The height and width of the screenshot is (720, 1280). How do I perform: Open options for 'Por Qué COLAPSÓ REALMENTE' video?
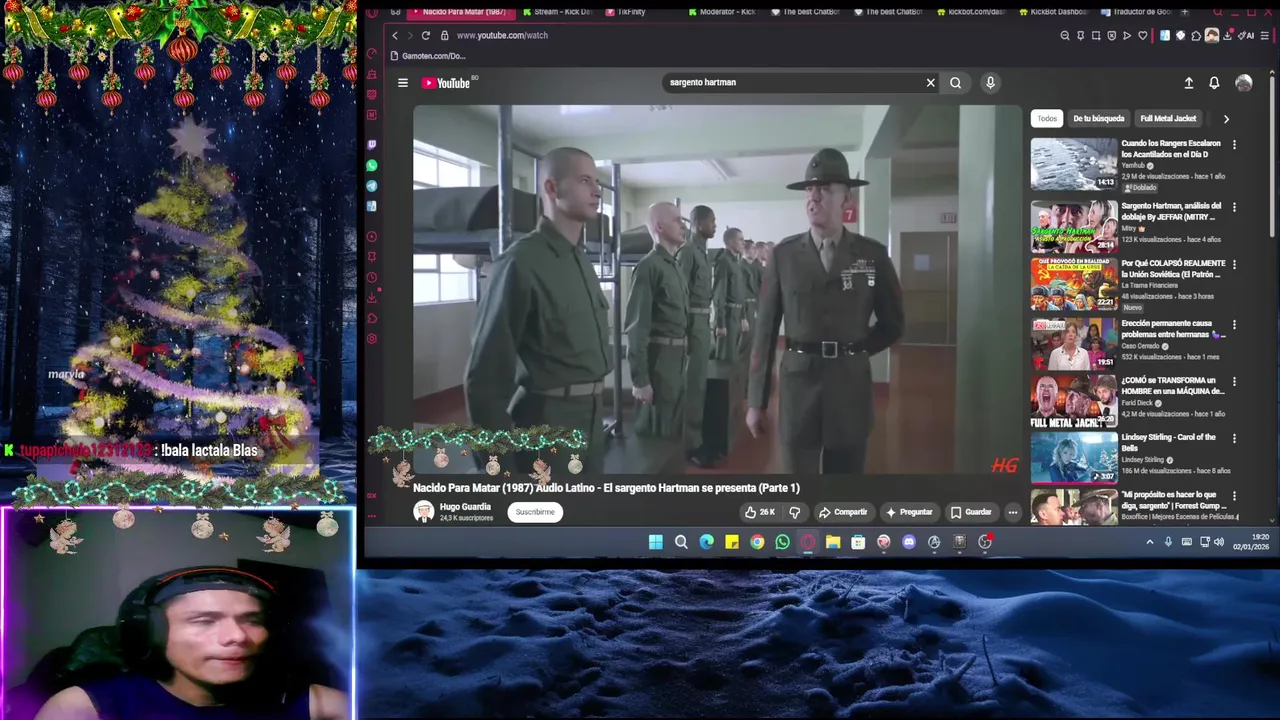click(x=1234, y=264)
